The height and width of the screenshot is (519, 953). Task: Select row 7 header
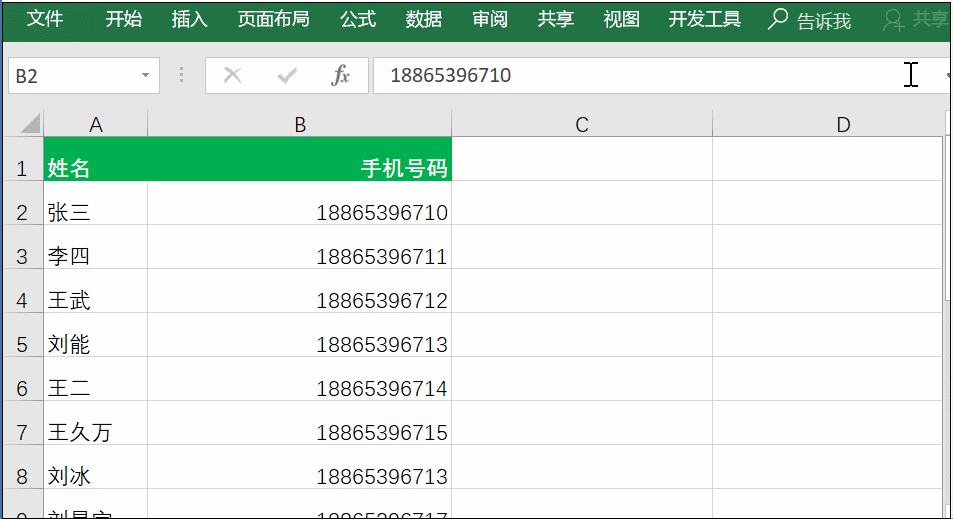[x=22, y=422]
